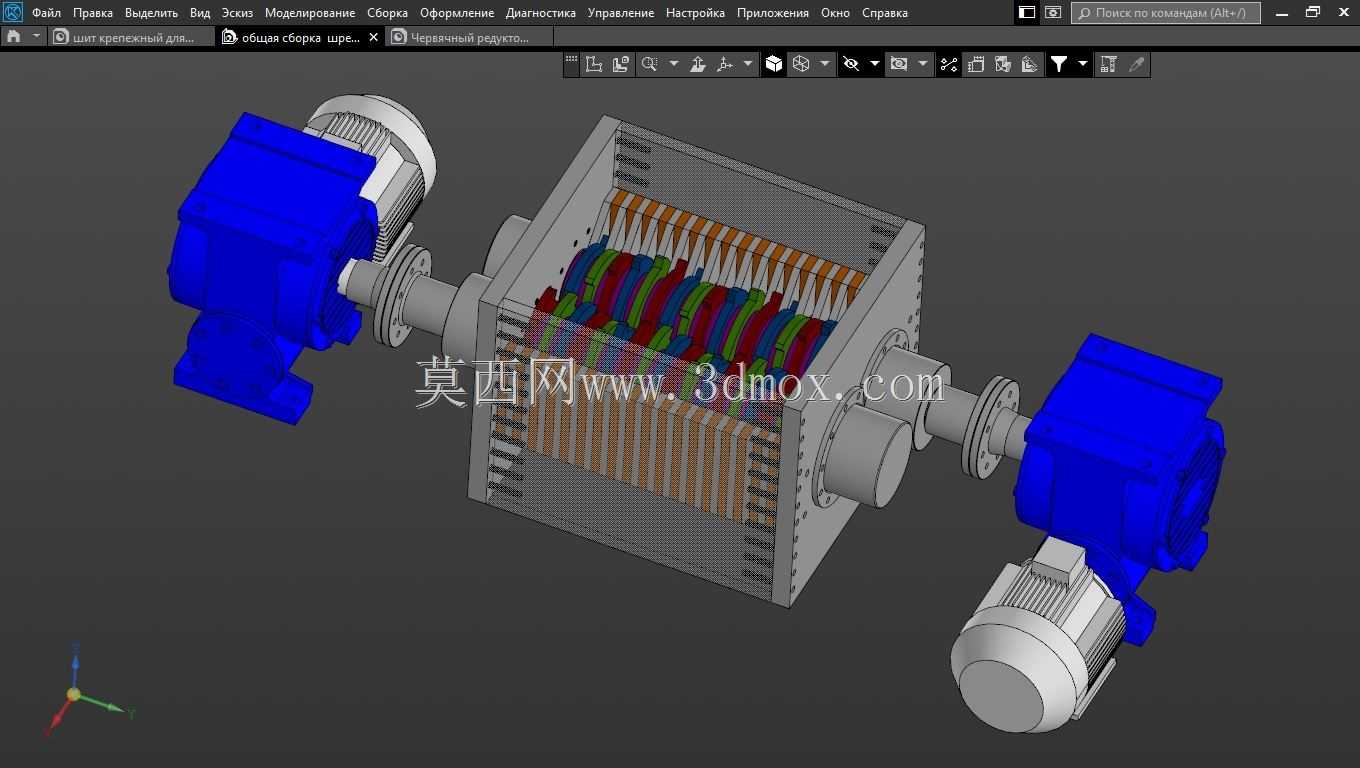1360x768 pixels.
Task: Expand the display mode dropdown
Action: click(825, 64)
